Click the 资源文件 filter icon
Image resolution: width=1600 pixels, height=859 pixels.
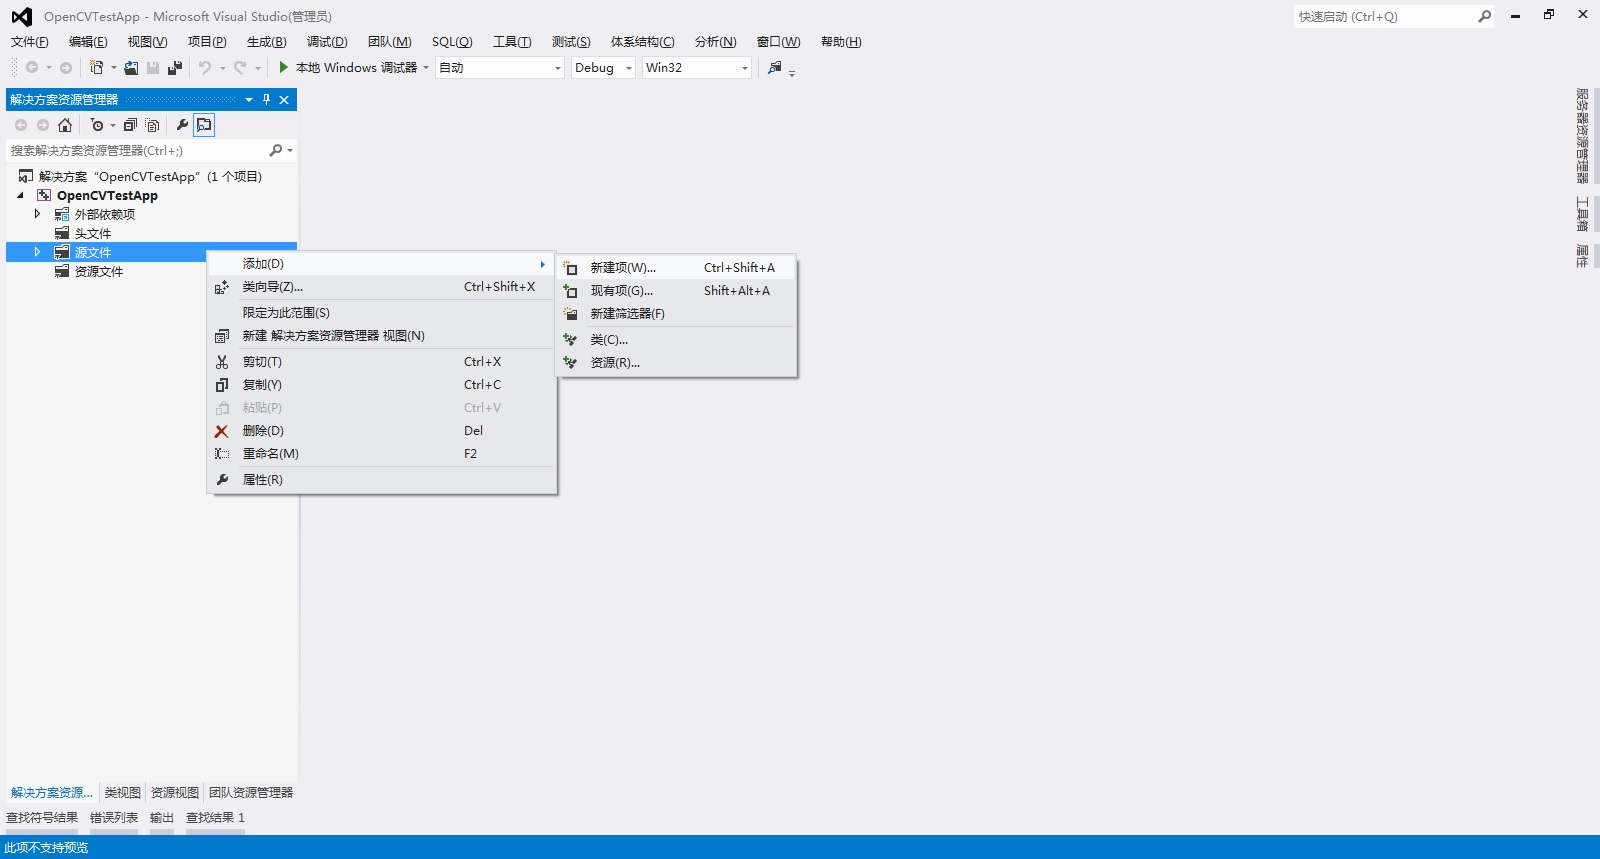(62, 272)
